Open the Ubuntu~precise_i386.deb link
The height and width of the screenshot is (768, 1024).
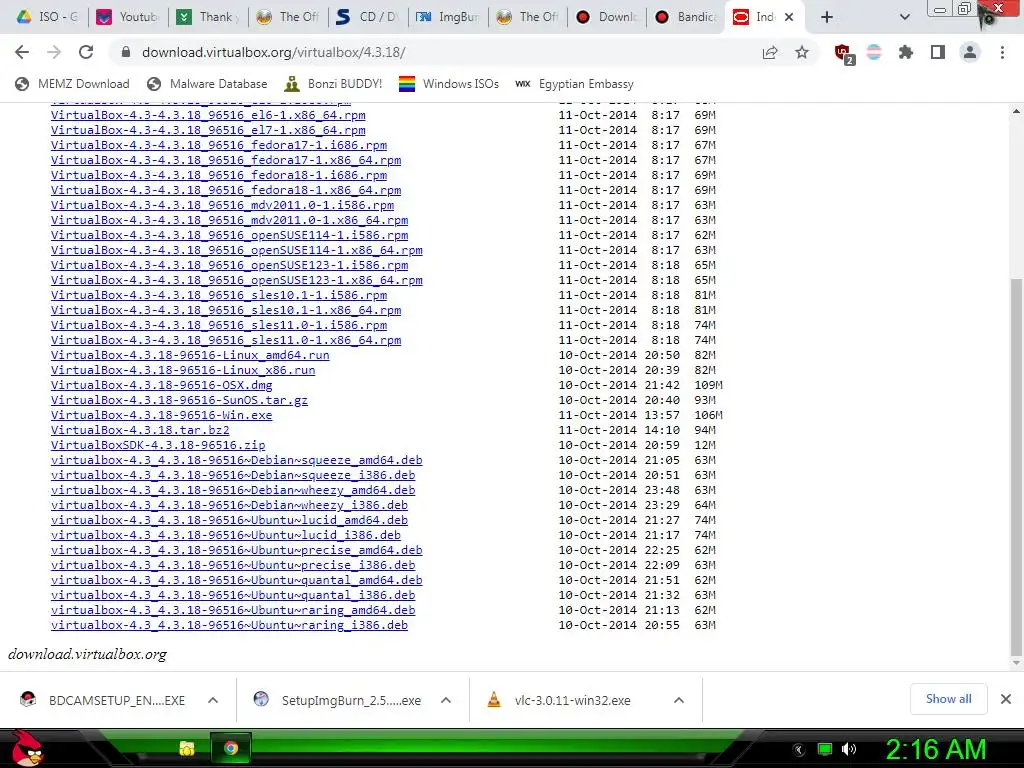(233, 566)
